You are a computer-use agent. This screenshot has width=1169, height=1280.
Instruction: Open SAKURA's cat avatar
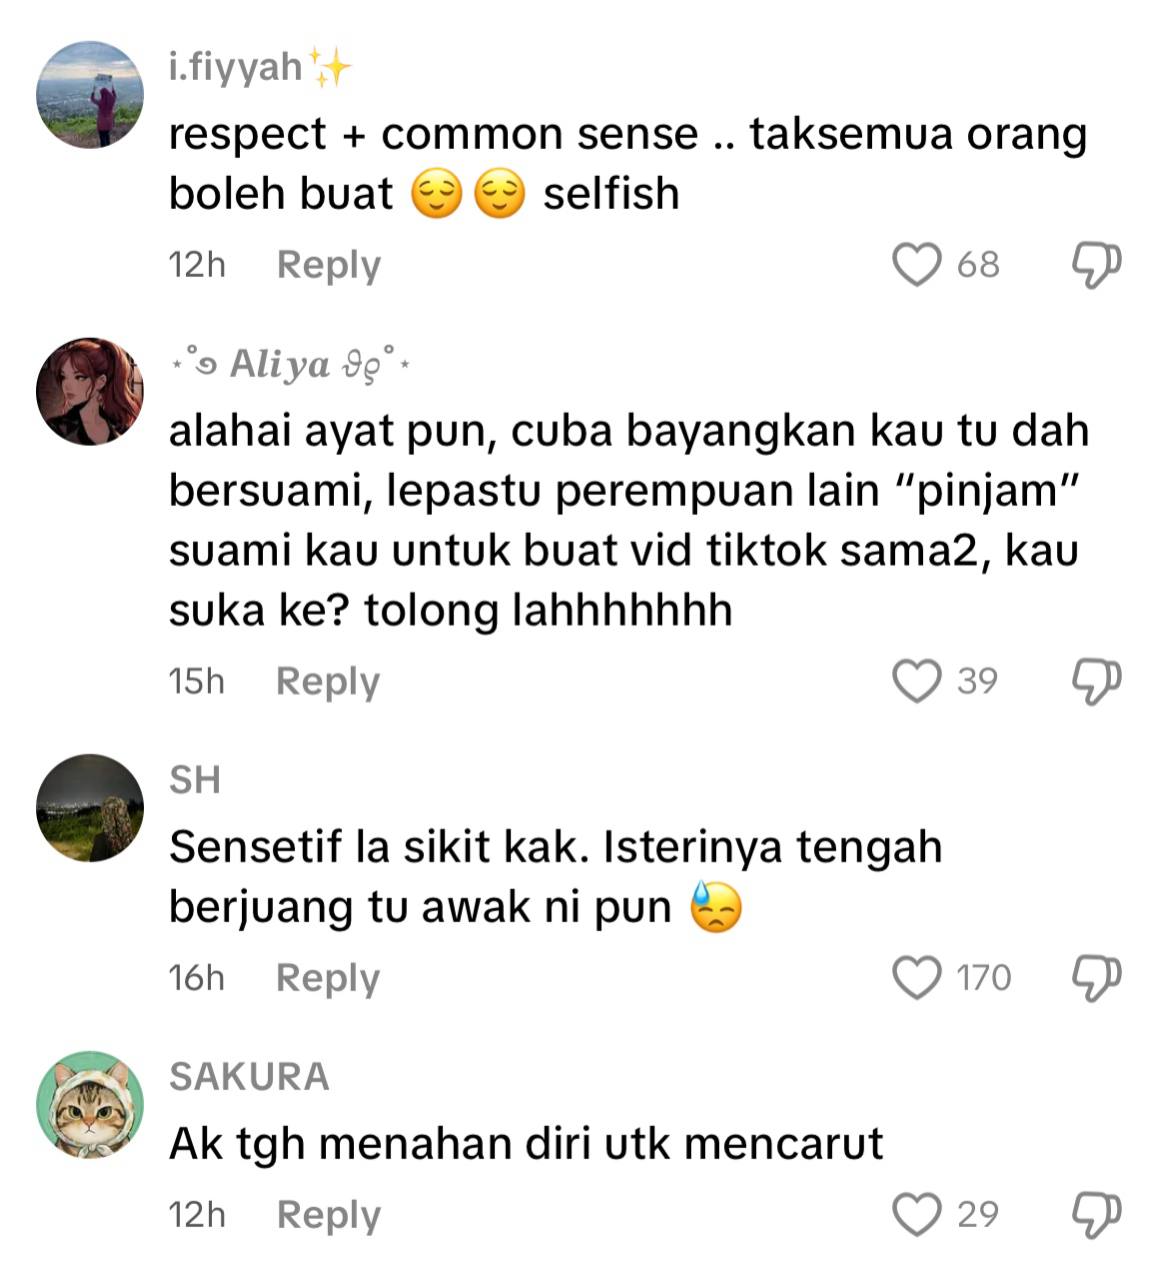pyautogui.click(x=90, y=1105)
